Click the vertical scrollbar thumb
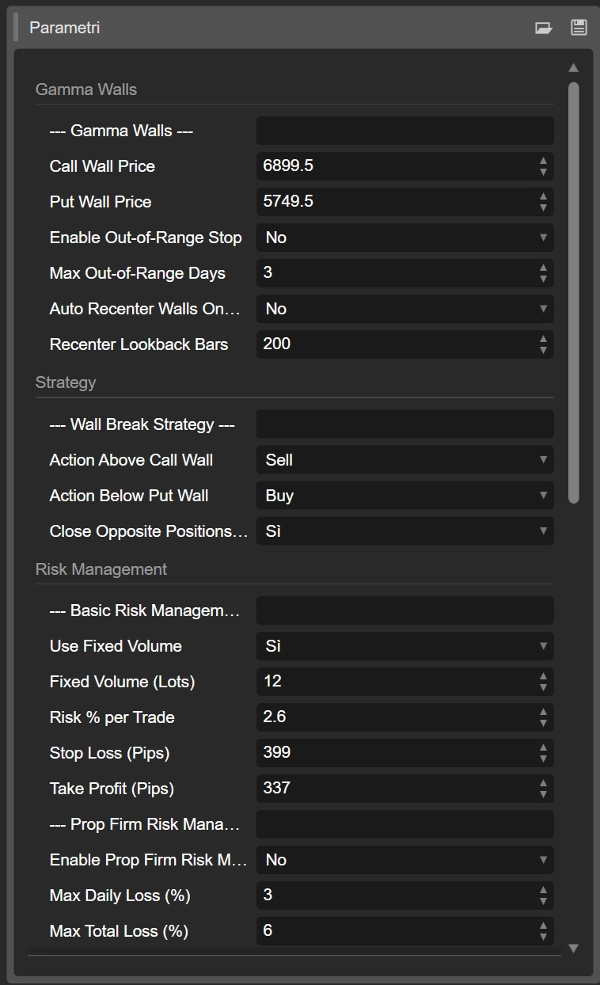This screenshot has height=985, width=600. 573,290
